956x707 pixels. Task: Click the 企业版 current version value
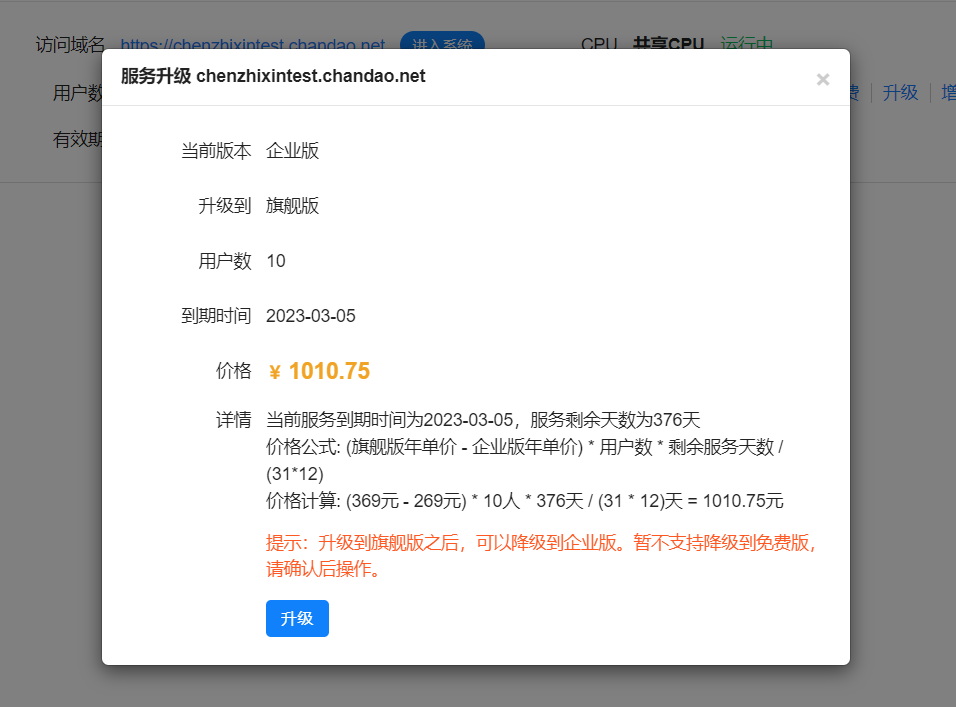[x=292, y=151]
